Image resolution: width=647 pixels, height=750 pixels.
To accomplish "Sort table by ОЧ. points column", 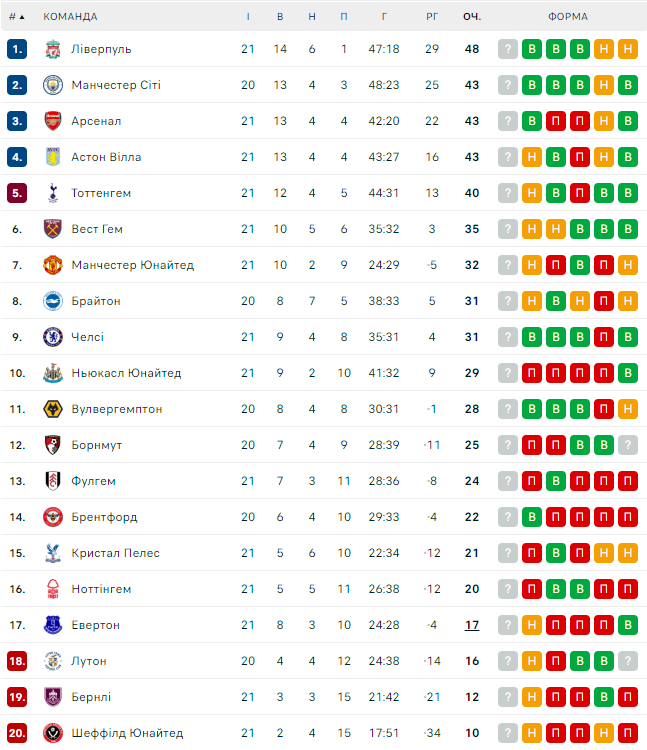I will click(472, 17).
